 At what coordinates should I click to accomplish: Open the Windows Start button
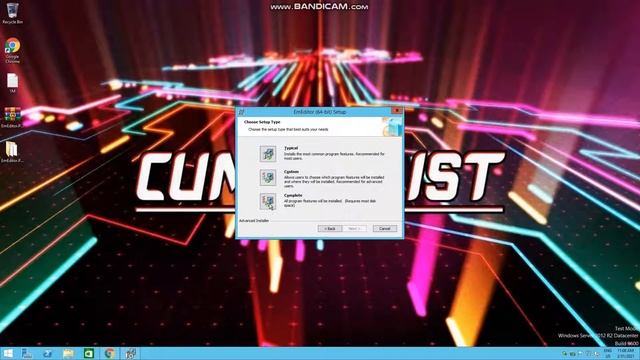pos(7,353)
